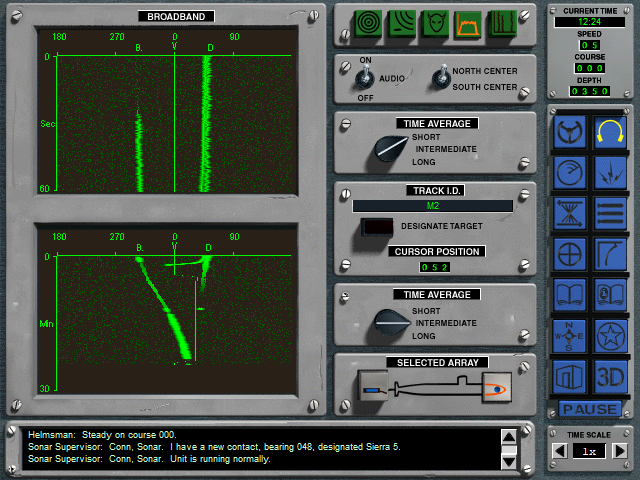Click the upper Time Average title label
The width and height of the screenshot is (640, 480).
437,123
